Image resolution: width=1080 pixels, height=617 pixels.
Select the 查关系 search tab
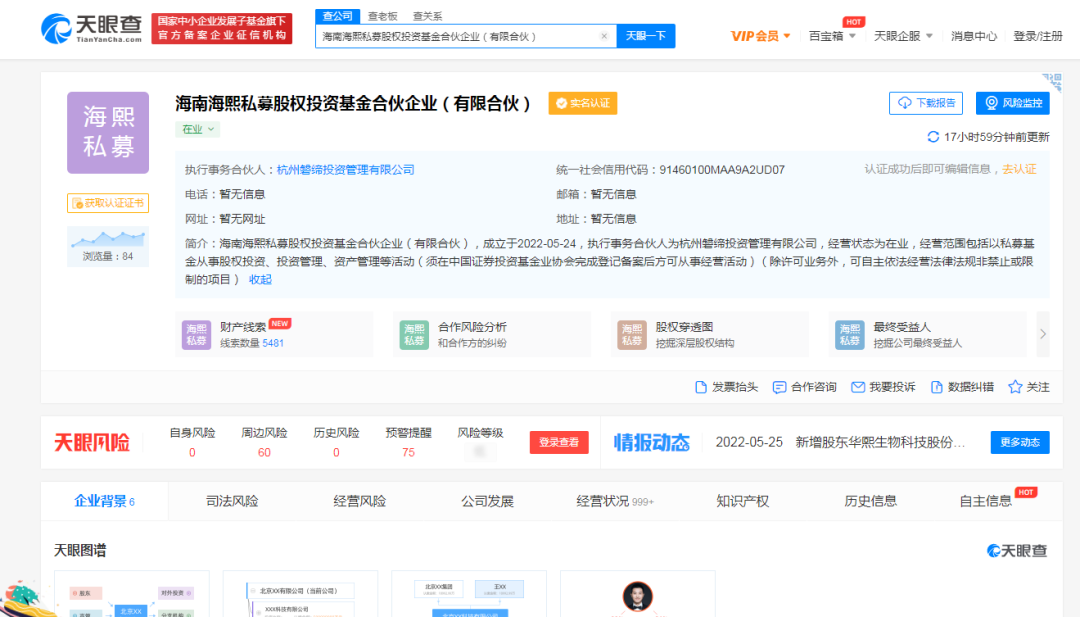(427, 16)
